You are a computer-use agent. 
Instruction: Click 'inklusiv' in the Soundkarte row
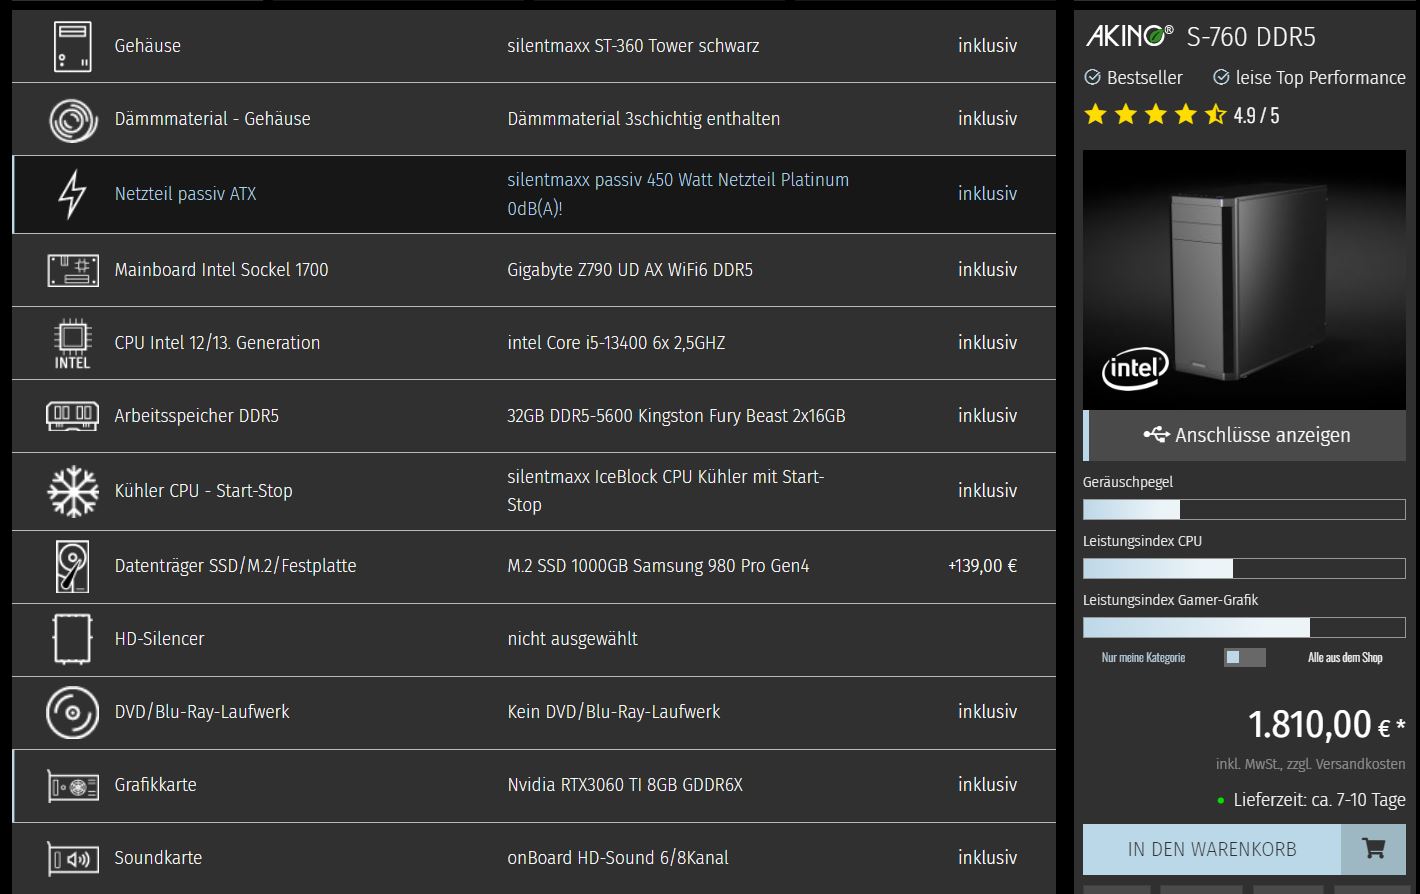pos(987,858)
